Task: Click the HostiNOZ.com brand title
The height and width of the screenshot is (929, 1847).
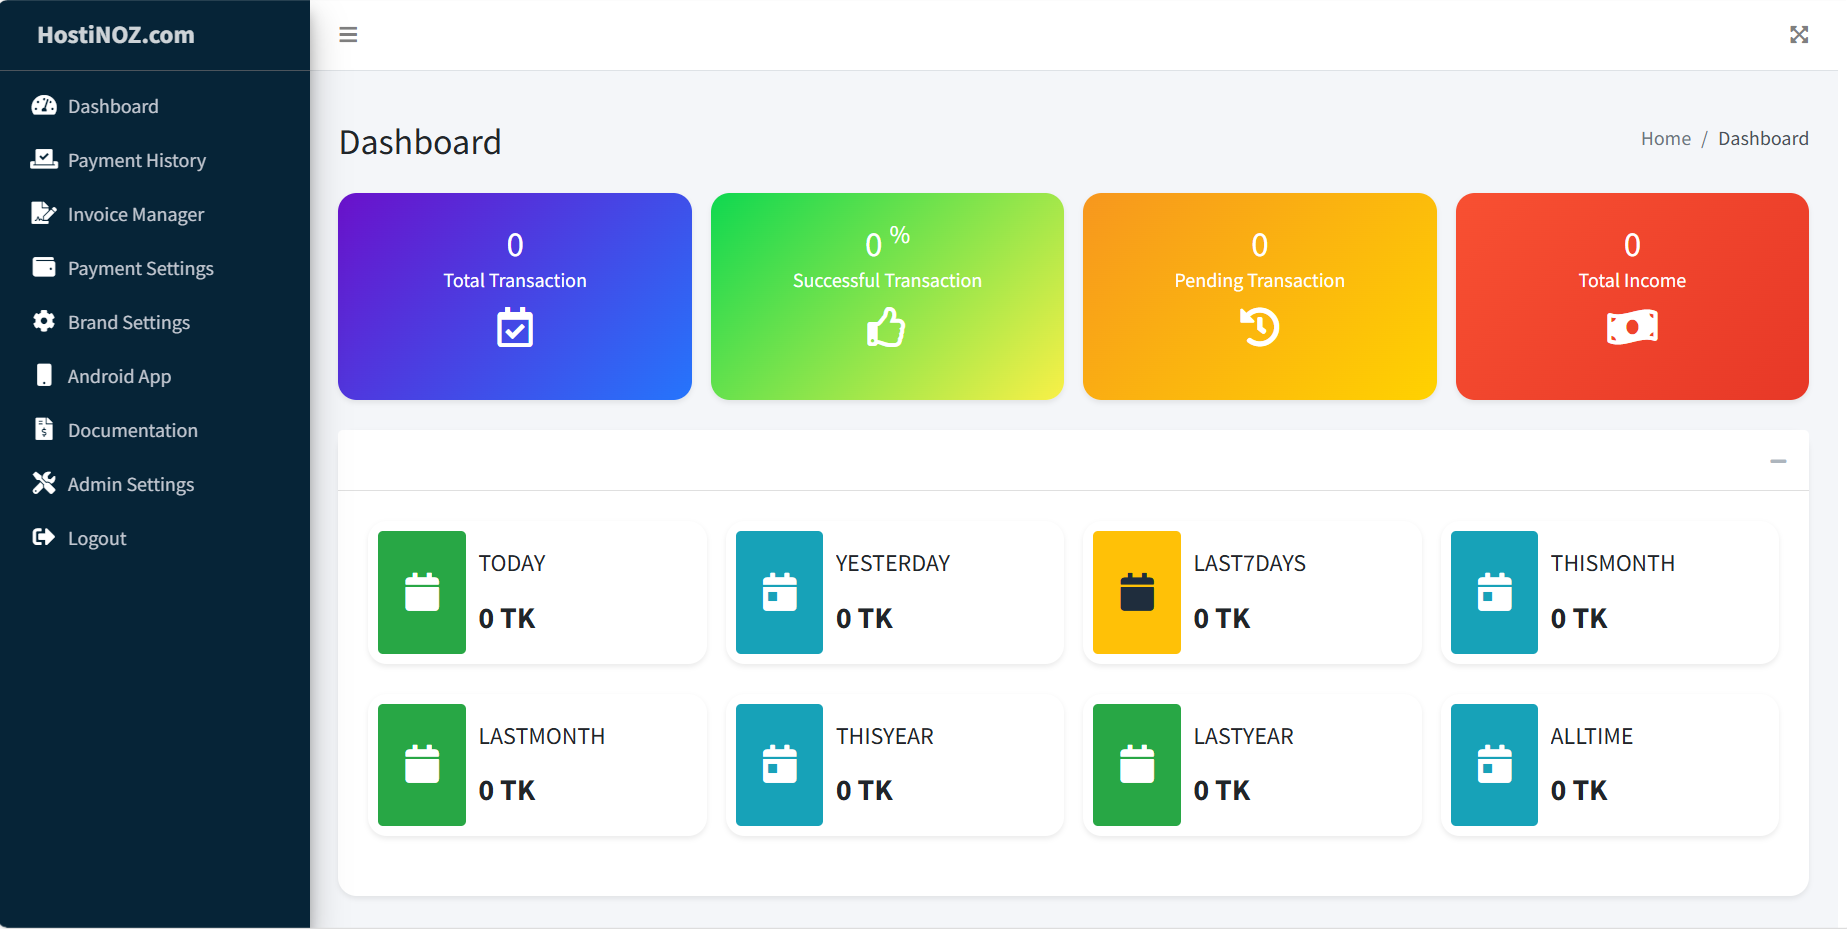Action: coord(115,34)
